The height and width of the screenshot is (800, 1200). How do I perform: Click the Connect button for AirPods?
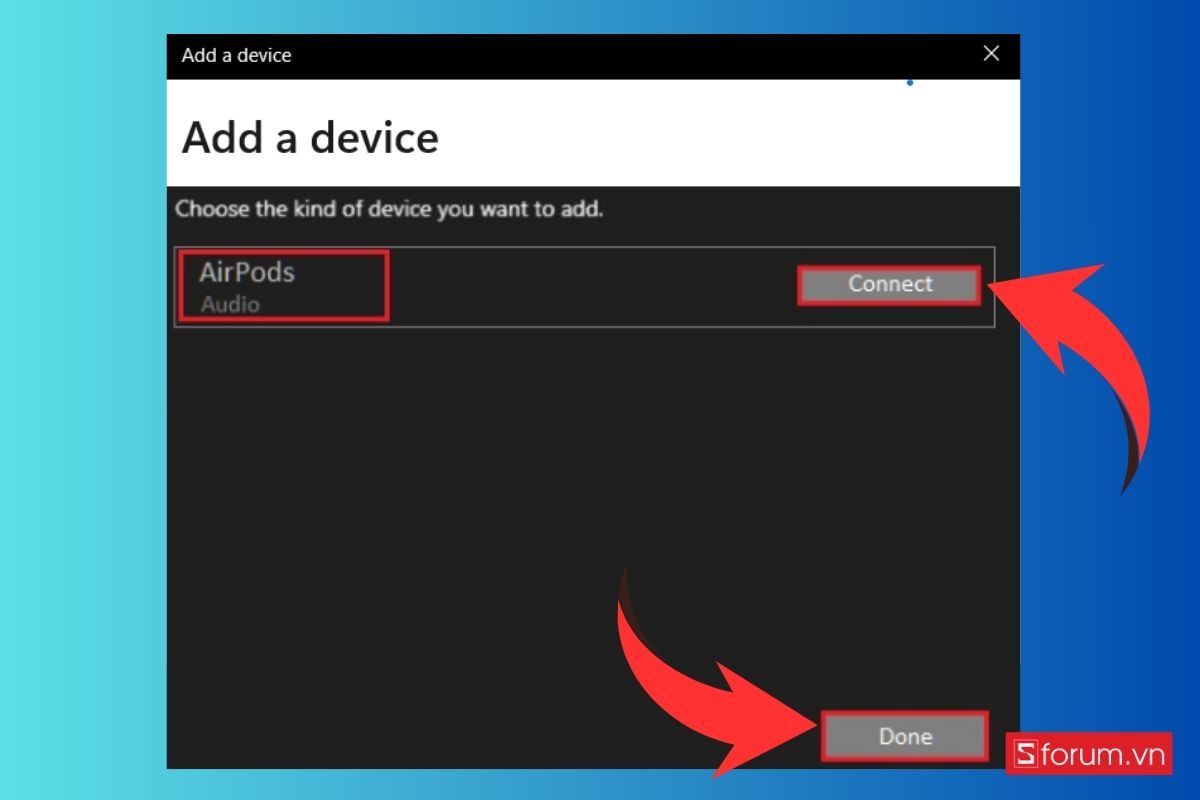[x=889, y=285]
